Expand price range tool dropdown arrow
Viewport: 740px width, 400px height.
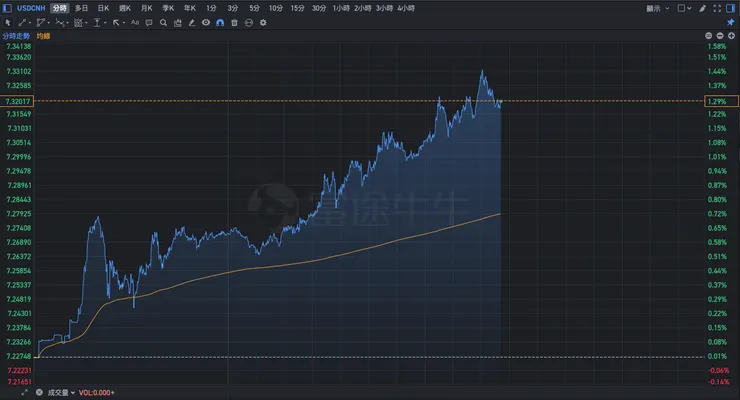104,23
